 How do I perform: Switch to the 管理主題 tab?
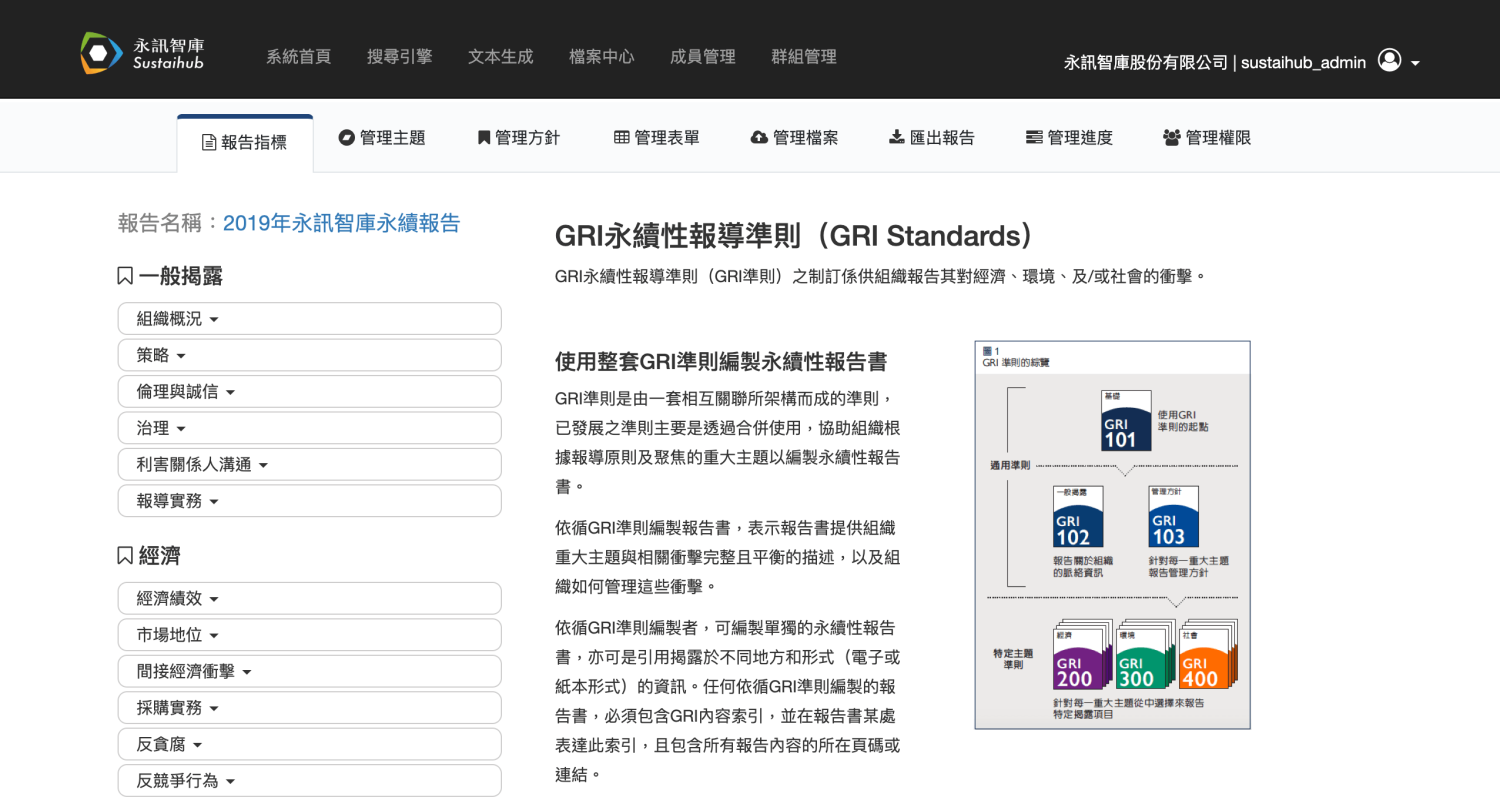pos(382,138)
